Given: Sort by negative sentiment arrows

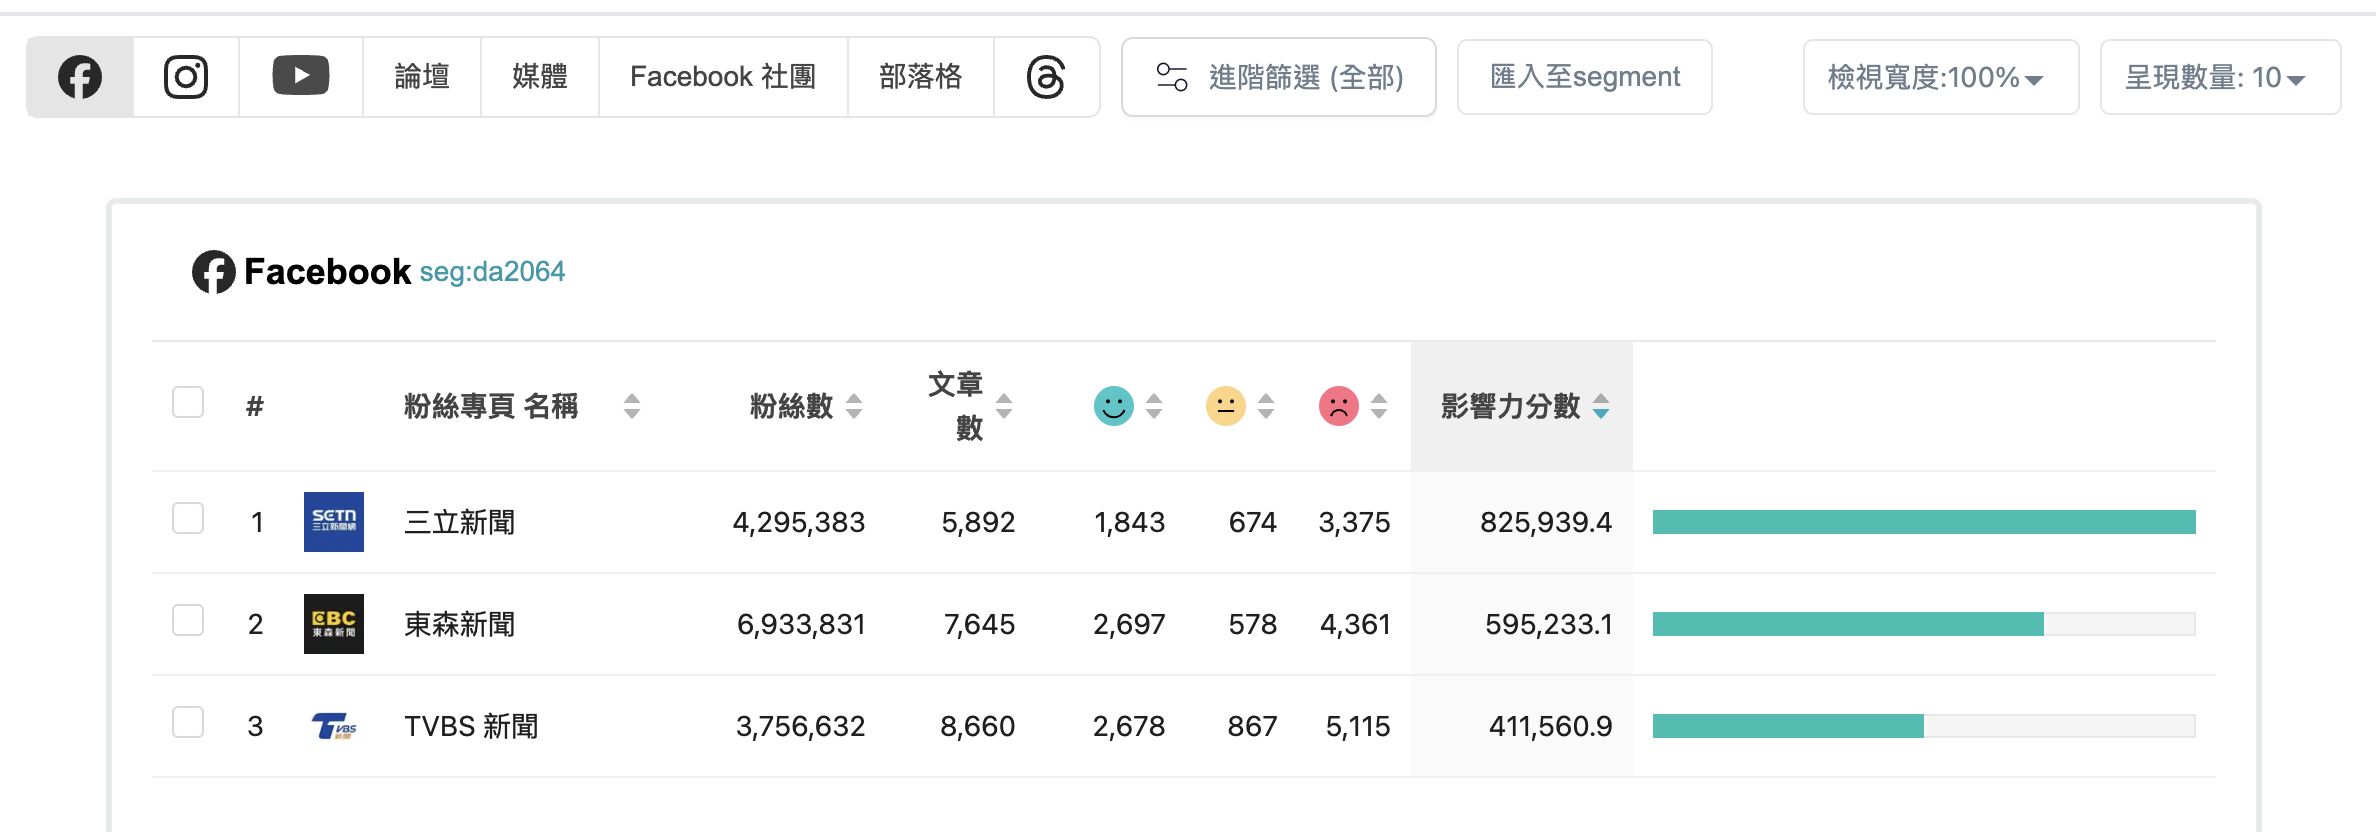Looking at the screenshot, I should (x=1379, y=406).
